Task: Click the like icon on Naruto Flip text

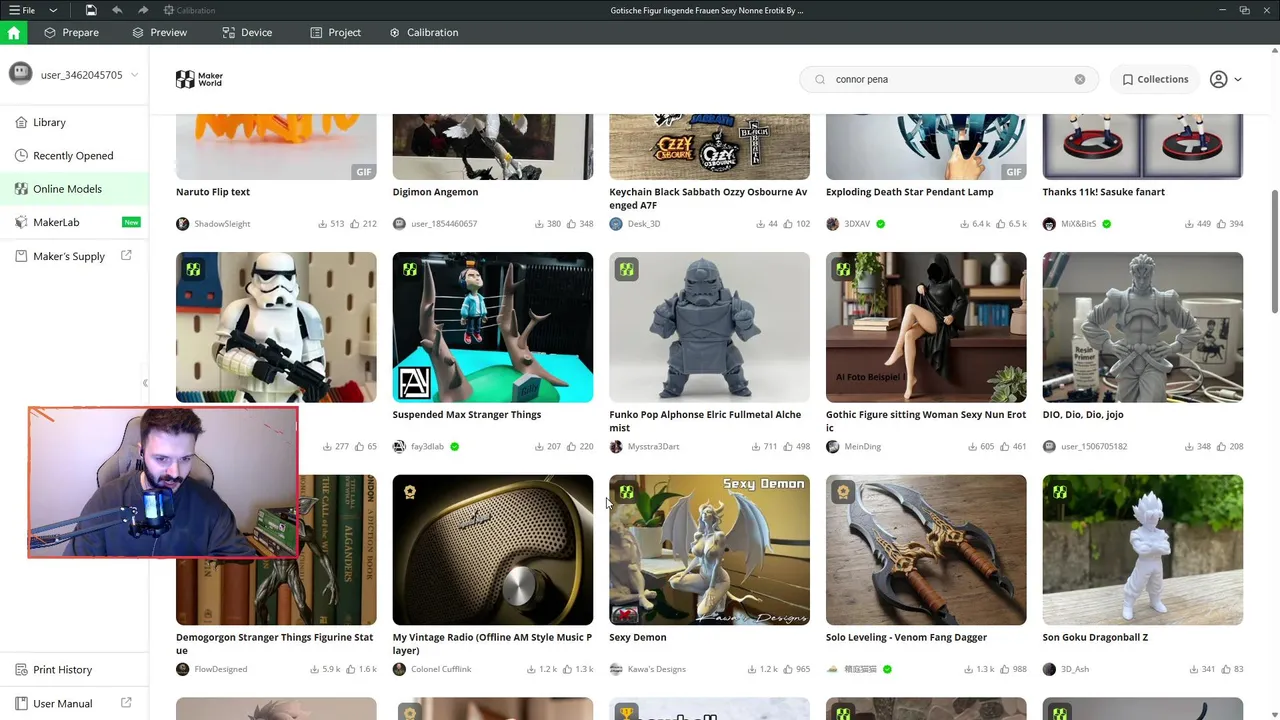Action: [x=355, y=224]
